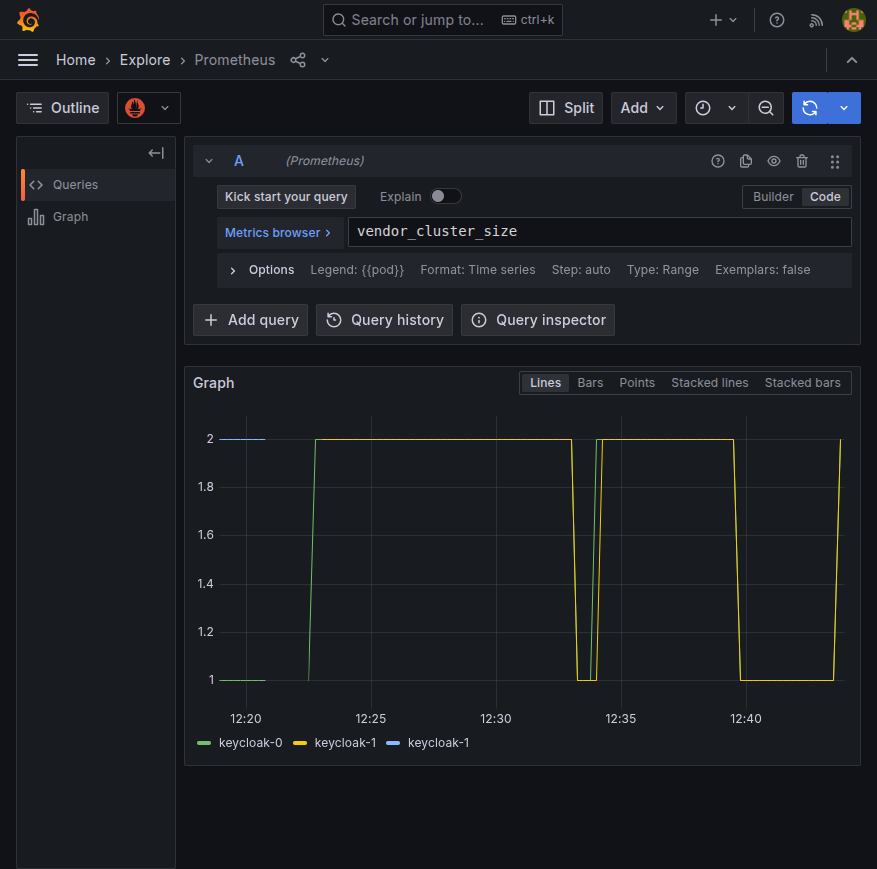The height and width of the screenshot is (869, 877).
Task: Click the drag handle dots of query A
Action: pos(834,162)
